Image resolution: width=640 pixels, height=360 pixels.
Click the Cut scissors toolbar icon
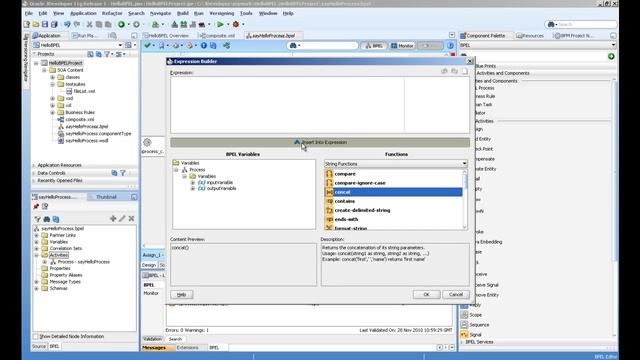[x=89, y=24]
